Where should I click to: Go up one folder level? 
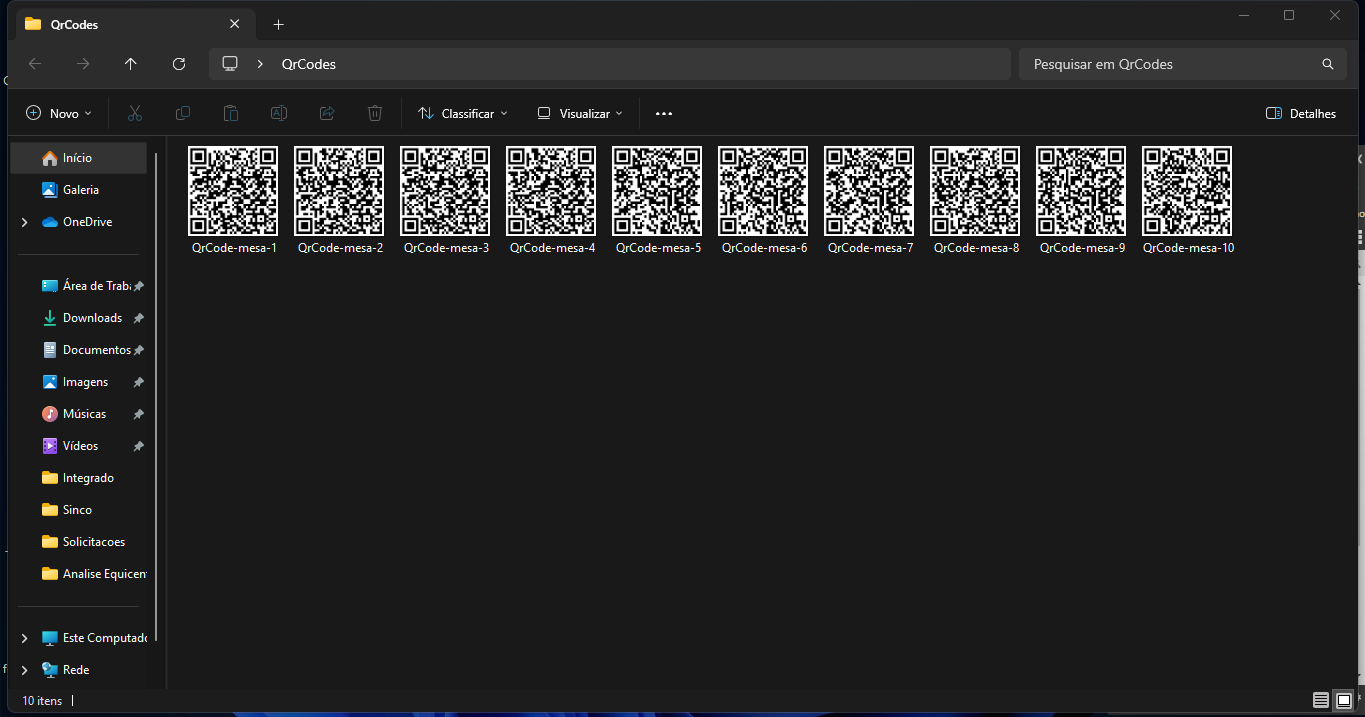(x=131, y=64)
